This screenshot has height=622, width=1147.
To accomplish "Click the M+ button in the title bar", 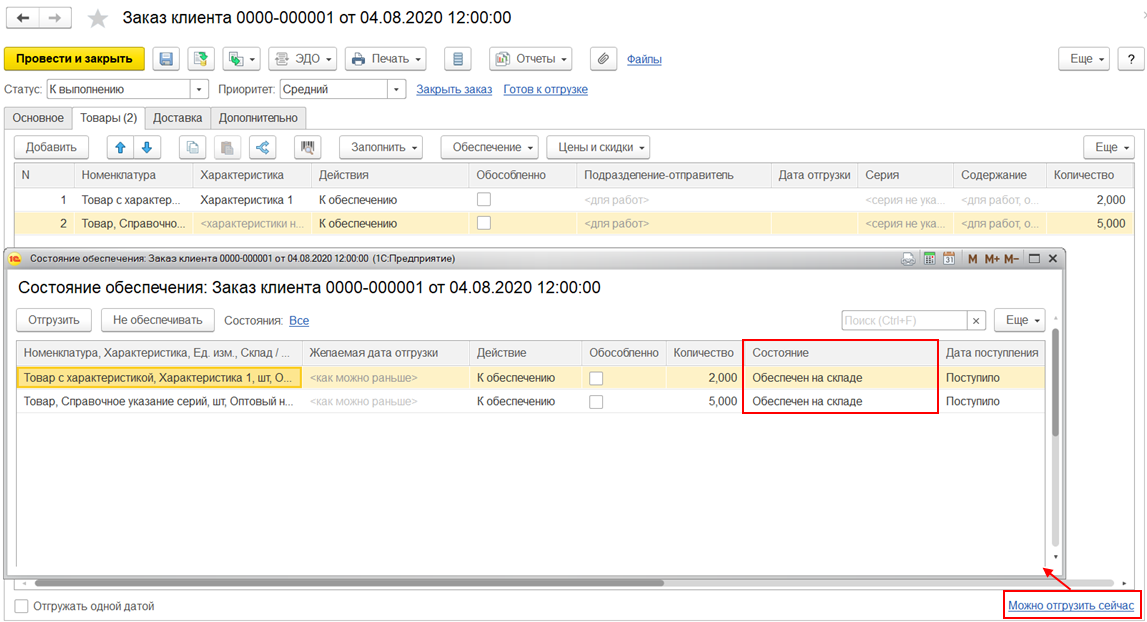I will [x=992, y=258].
